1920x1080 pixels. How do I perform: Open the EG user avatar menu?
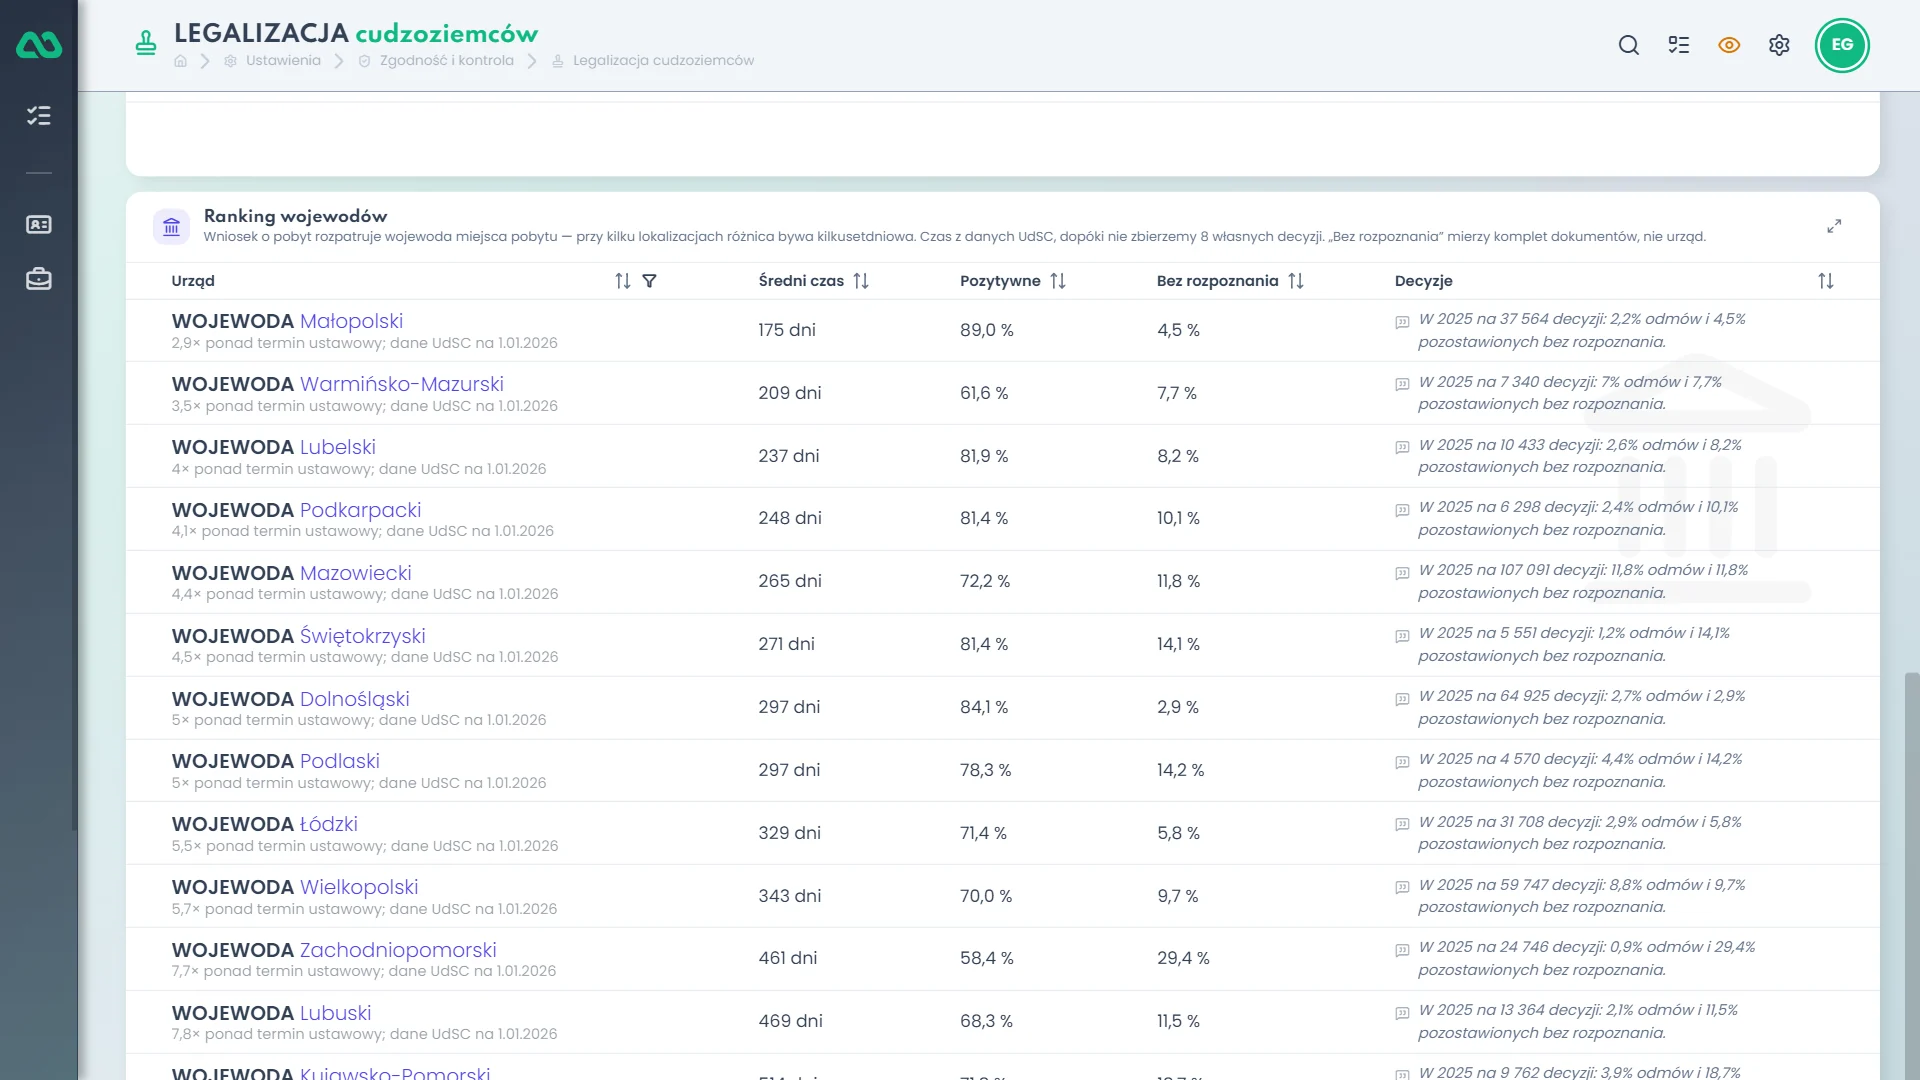tap(1842, 45)
